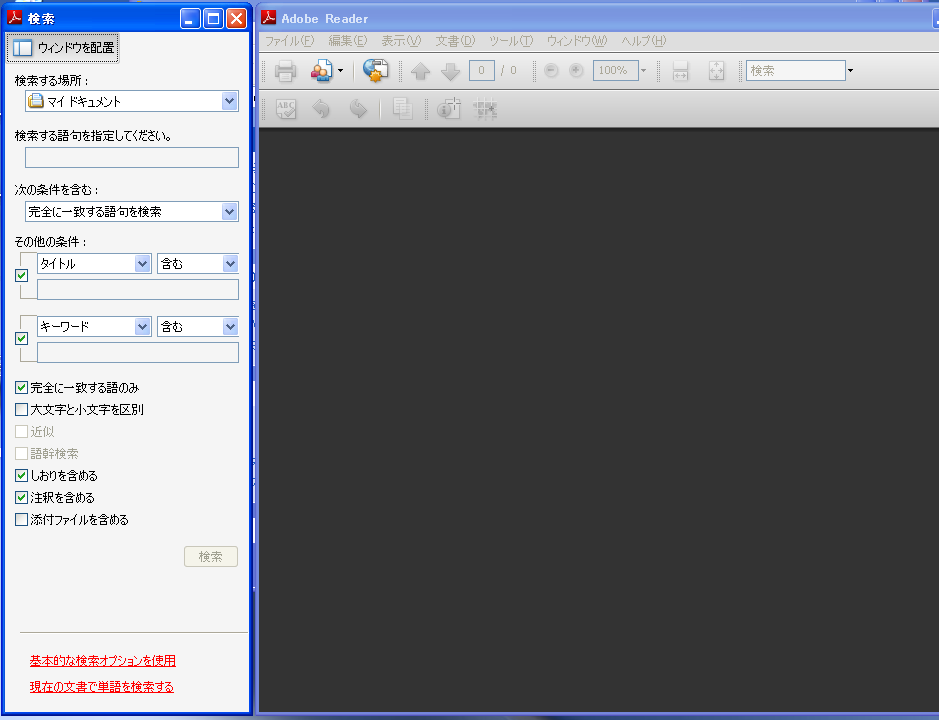Open the キーワード criteria dropdown
The width and height of the screenshot is (939, 720).
[94, 326]
